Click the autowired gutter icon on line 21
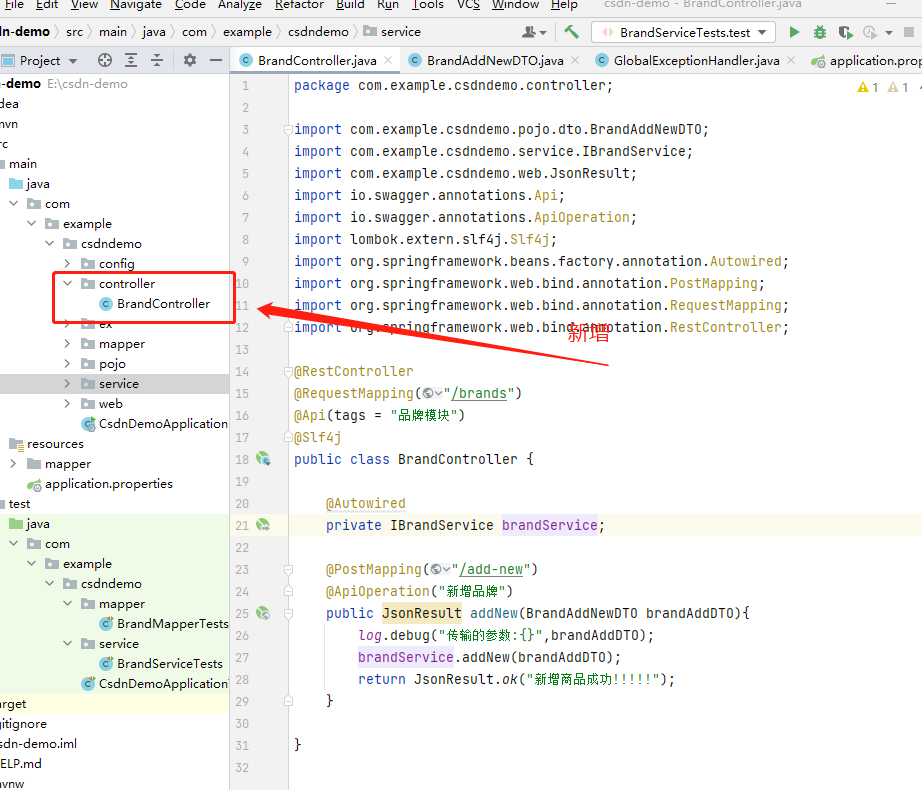The image size is (922, 790). pyautogui.click(x=263, y=525)
